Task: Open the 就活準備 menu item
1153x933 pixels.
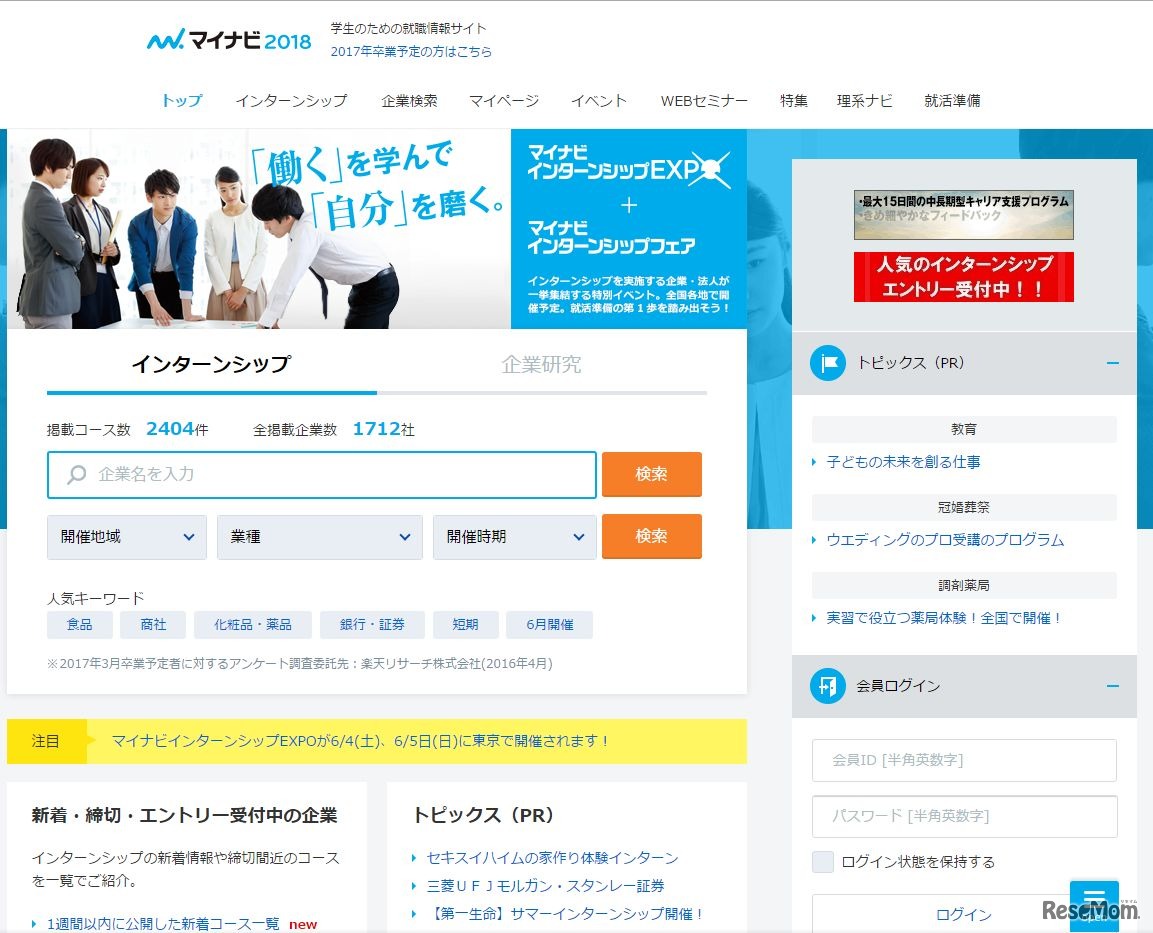Action: pos(952,101)
